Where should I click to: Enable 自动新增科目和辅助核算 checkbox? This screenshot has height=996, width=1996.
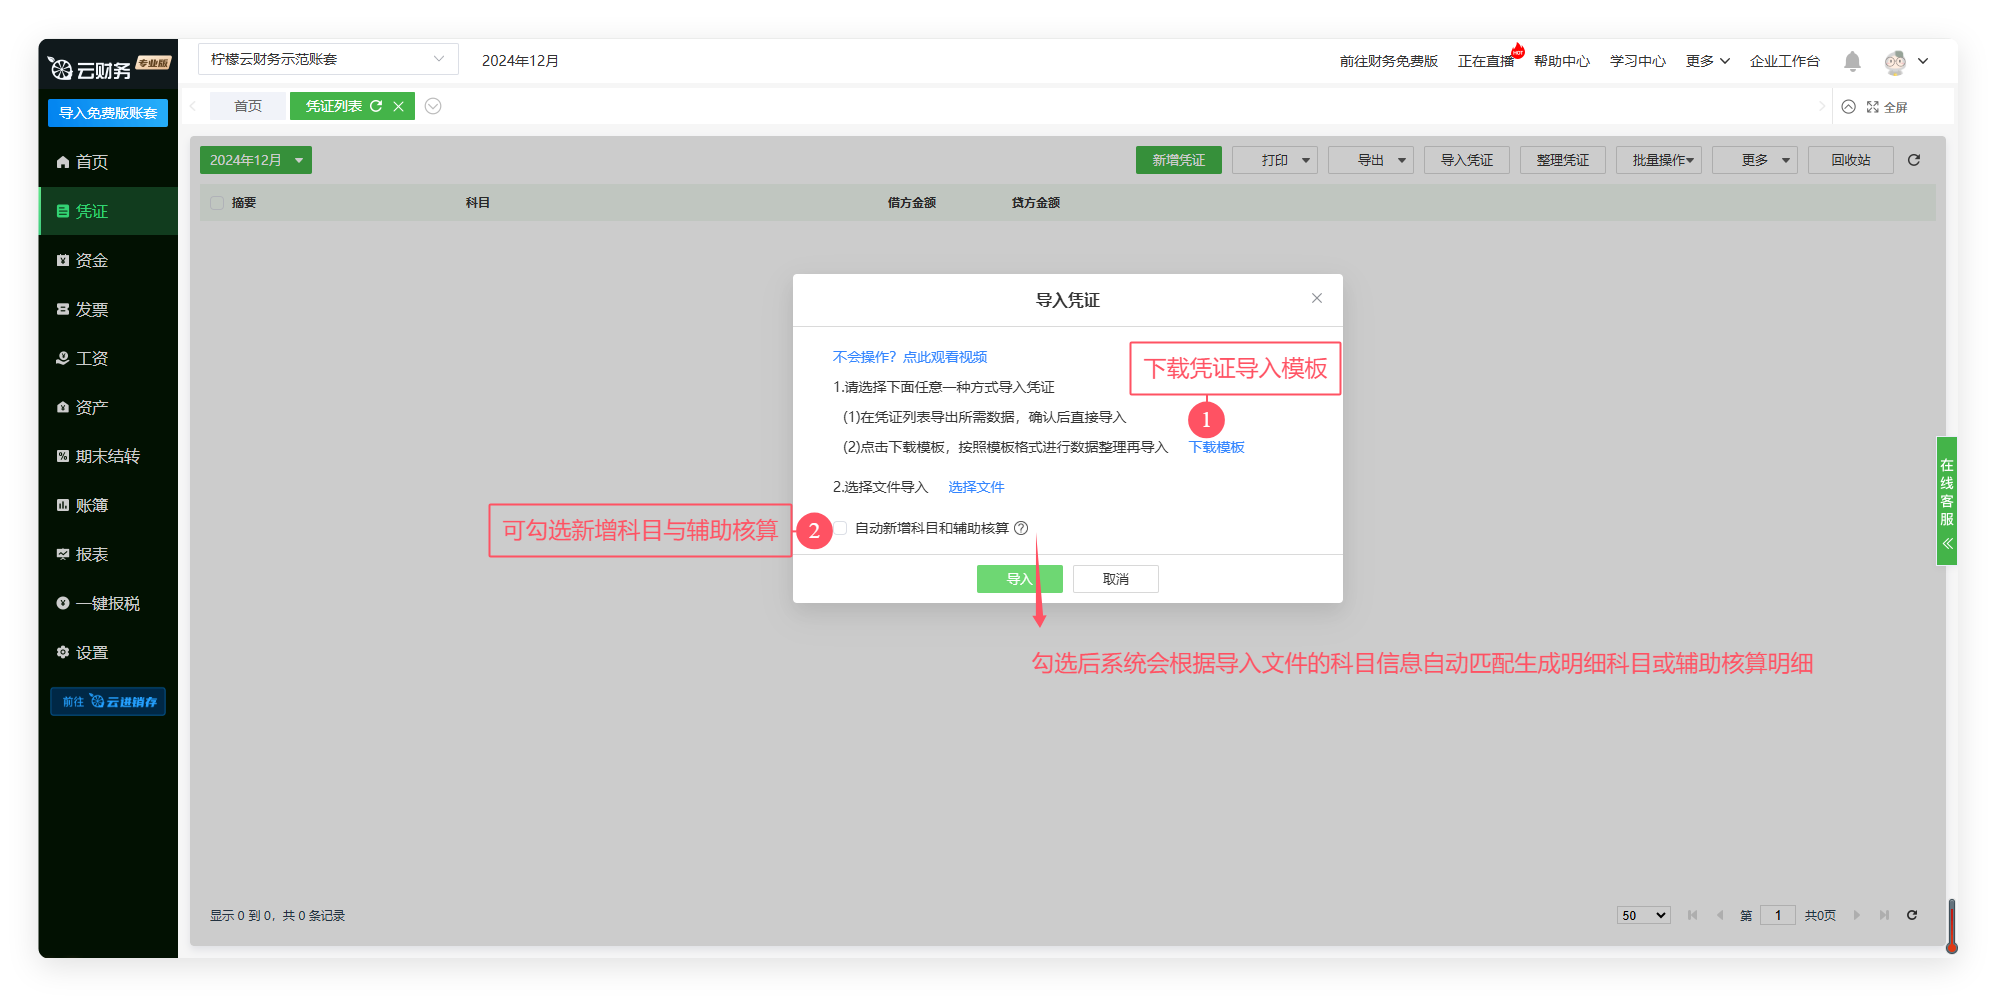point(840,528)
